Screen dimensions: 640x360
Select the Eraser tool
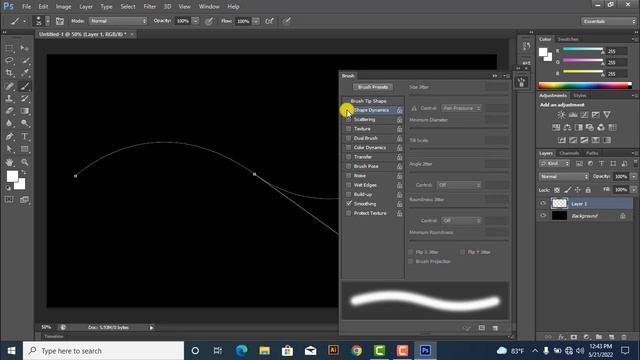pos(9,111)
